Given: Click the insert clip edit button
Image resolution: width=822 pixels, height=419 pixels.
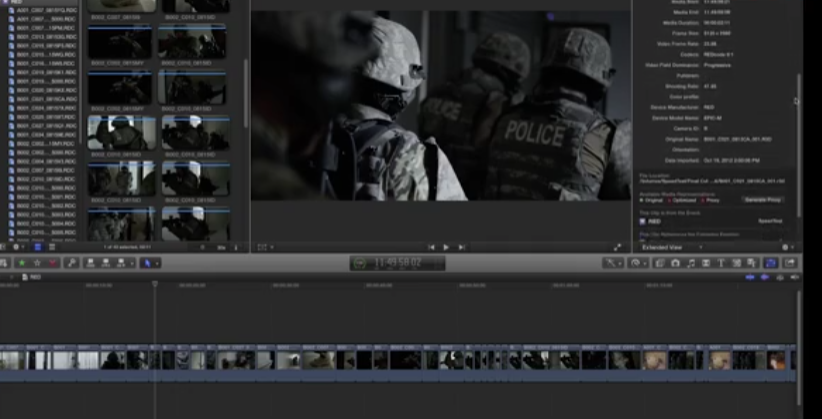Looking at the screenshot, I should click(105, 263).
